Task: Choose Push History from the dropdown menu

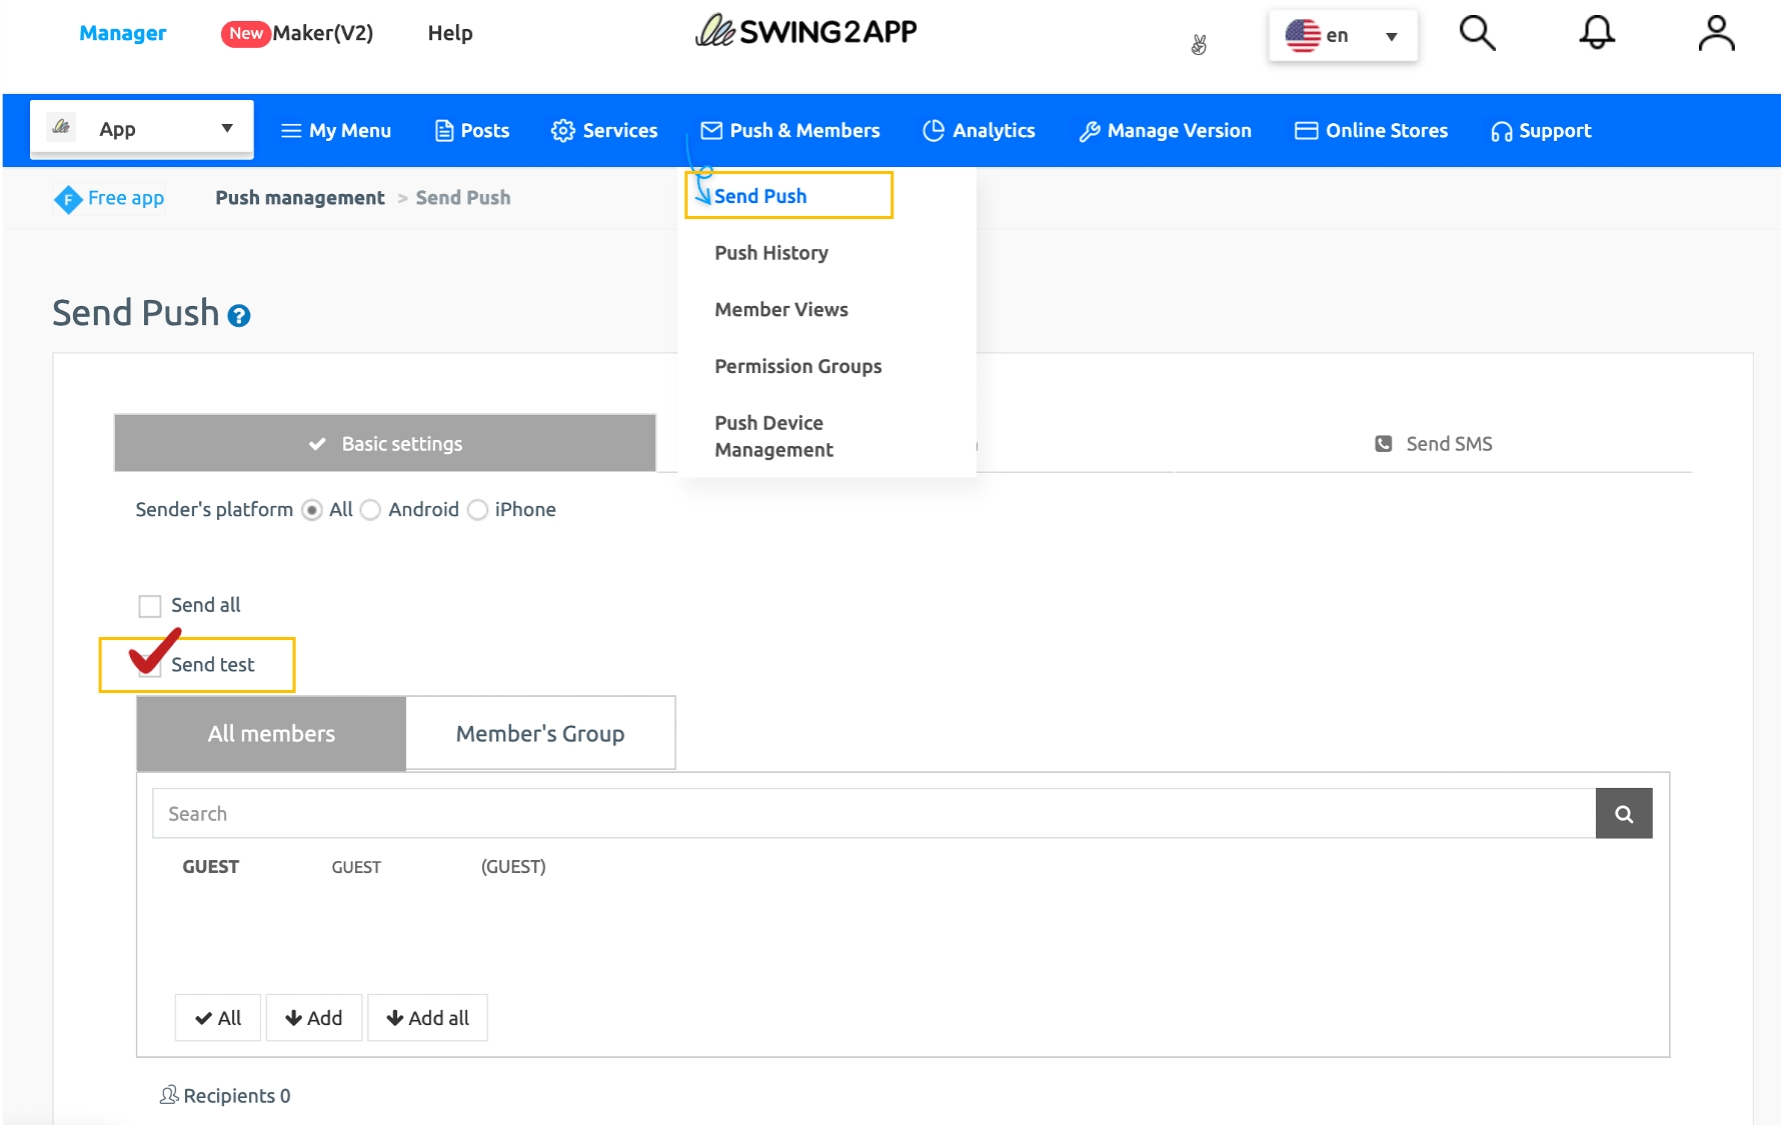Action: pyautogui.click(x=771, y=253)
